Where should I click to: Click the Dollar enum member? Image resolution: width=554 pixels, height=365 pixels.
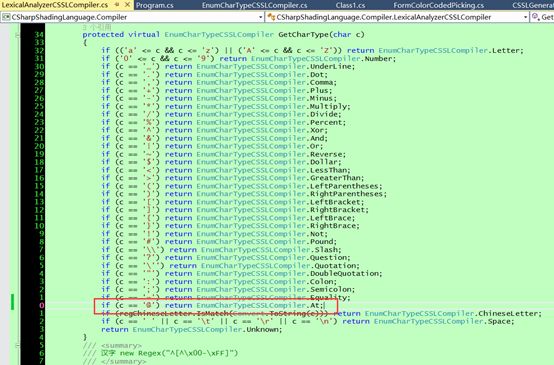[x=324, y=162]
